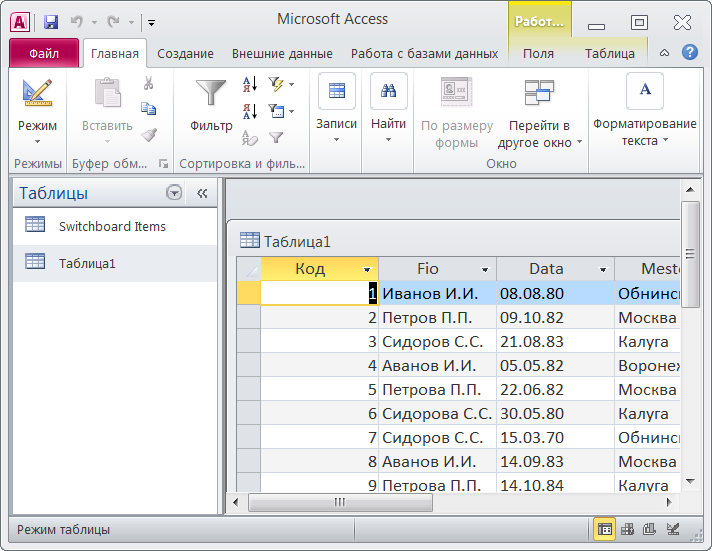The image size is (712, 551).
Task: Click the selection filter lightning funnel icon
Action: tap(276, 84)
